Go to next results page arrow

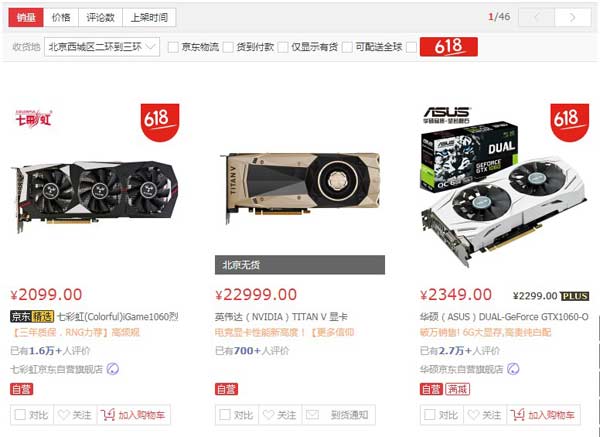[573, 17]
